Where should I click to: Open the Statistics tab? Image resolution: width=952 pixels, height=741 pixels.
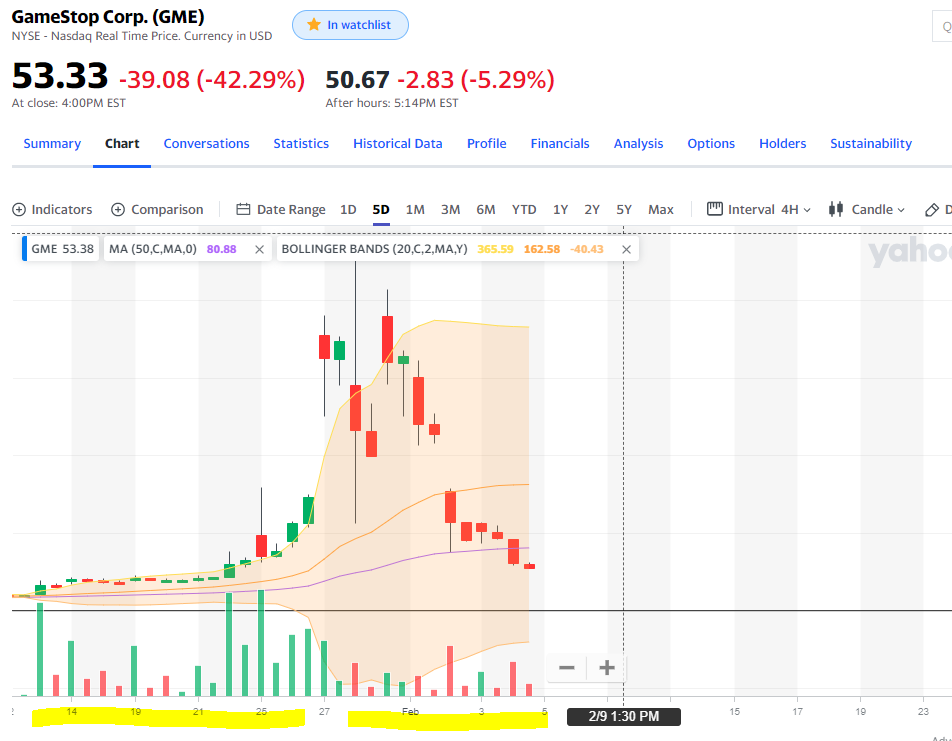301,143
